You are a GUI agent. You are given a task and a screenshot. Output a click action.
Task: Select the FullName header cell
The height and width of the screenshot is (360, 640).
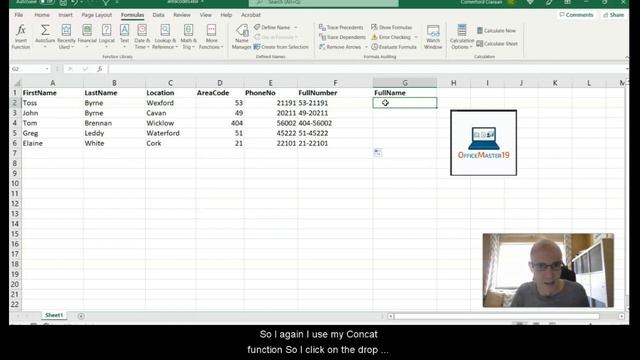[404, 93]
